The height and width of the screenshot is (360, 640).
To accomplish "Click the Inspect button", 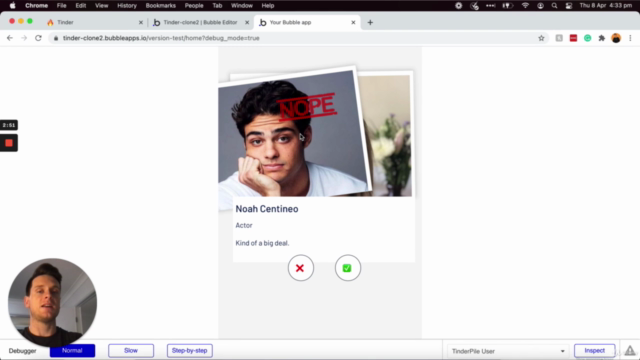I will [x=594, y=351].
